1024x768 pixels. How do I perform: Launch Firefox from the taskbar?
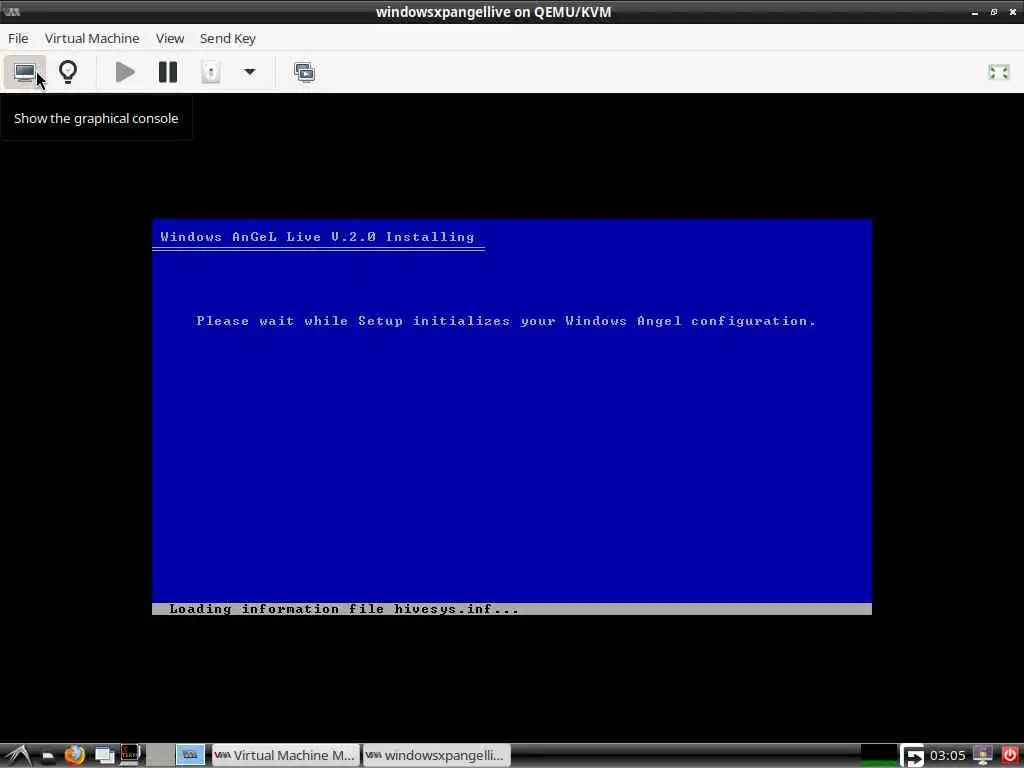(x=74, y=756)
